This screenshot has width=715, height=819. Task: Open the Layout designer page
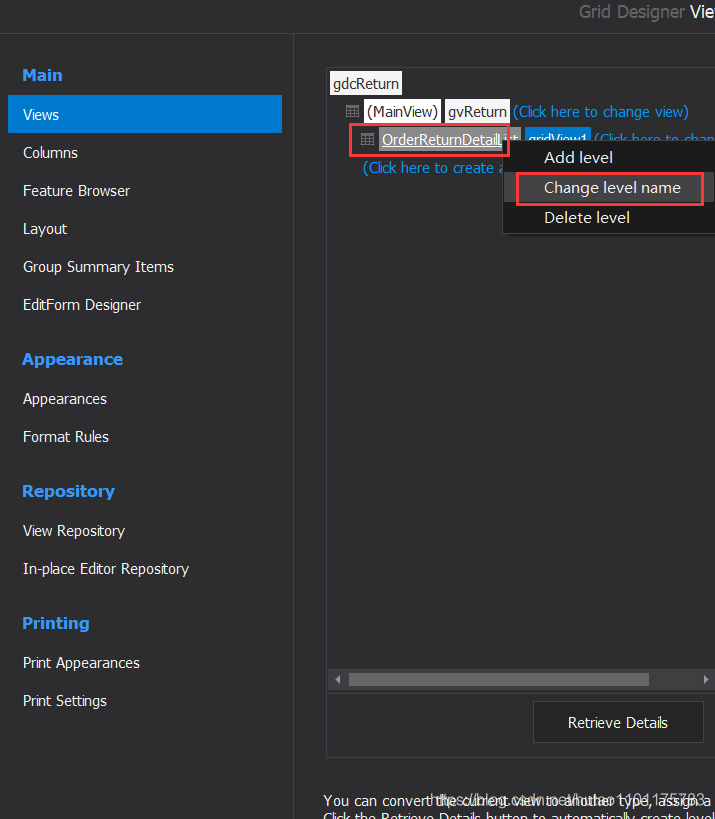[44, 228]
